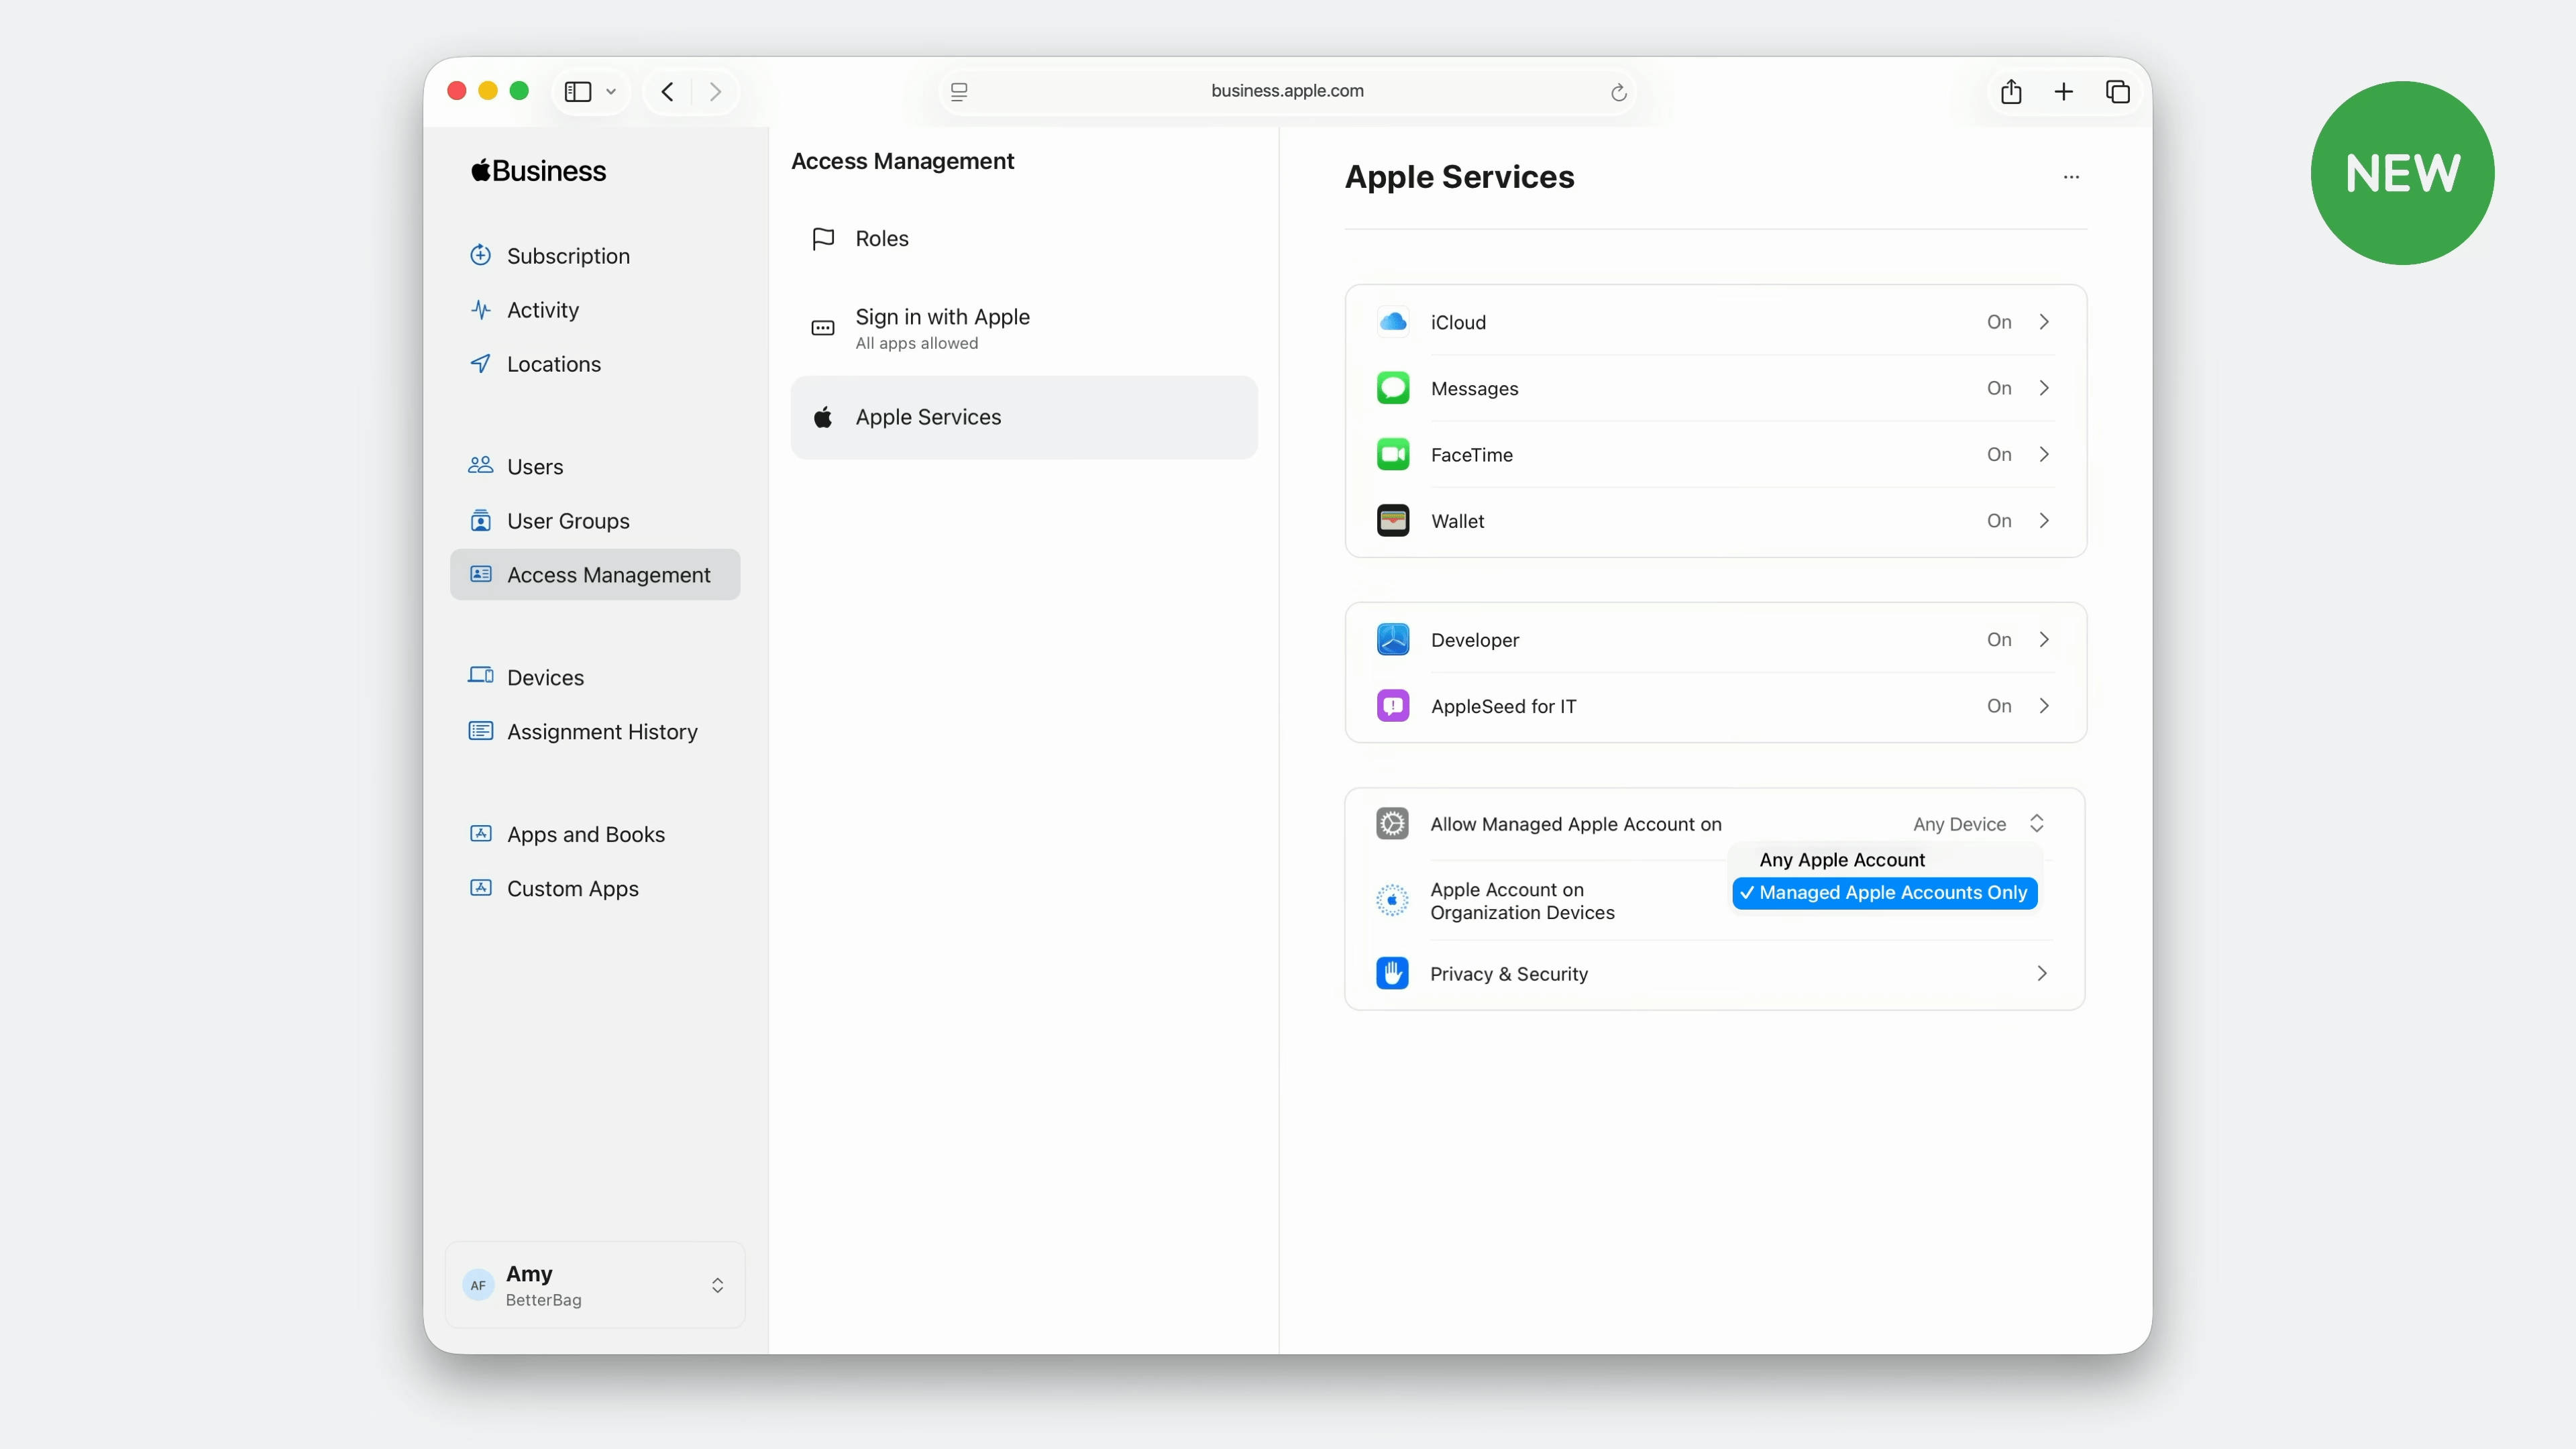
Task: Click the business.apple.com address field
Action: click(x=1287, y=91)
